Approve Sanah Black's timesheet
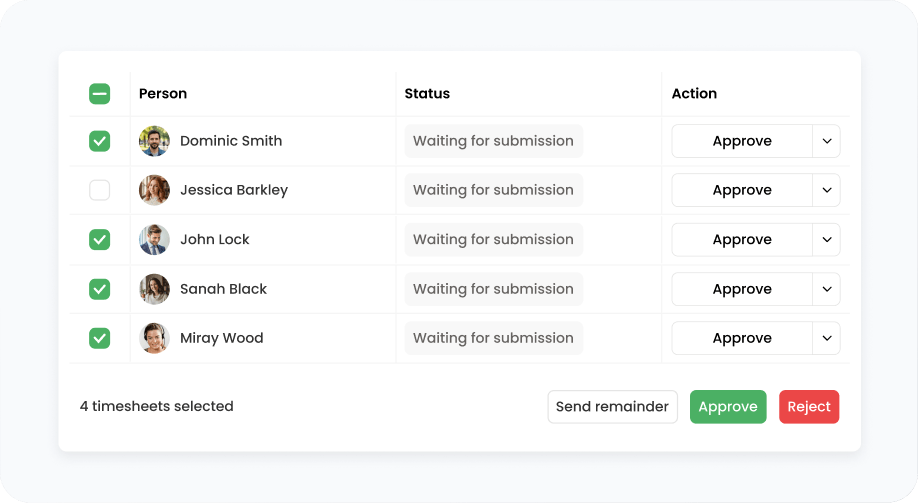Screen dimensions: 918x503 click(x=742, y=289)
